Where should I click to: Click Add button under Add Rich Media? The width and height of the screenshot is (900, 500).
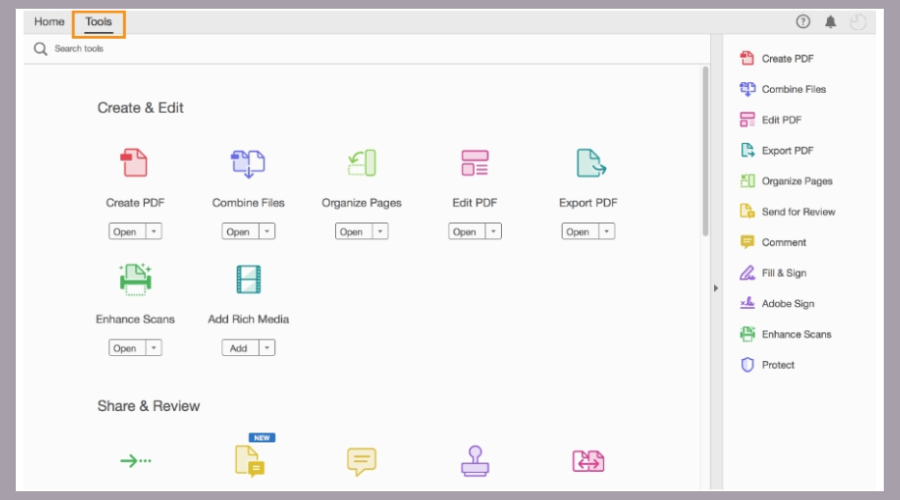(x=240, y=348)
